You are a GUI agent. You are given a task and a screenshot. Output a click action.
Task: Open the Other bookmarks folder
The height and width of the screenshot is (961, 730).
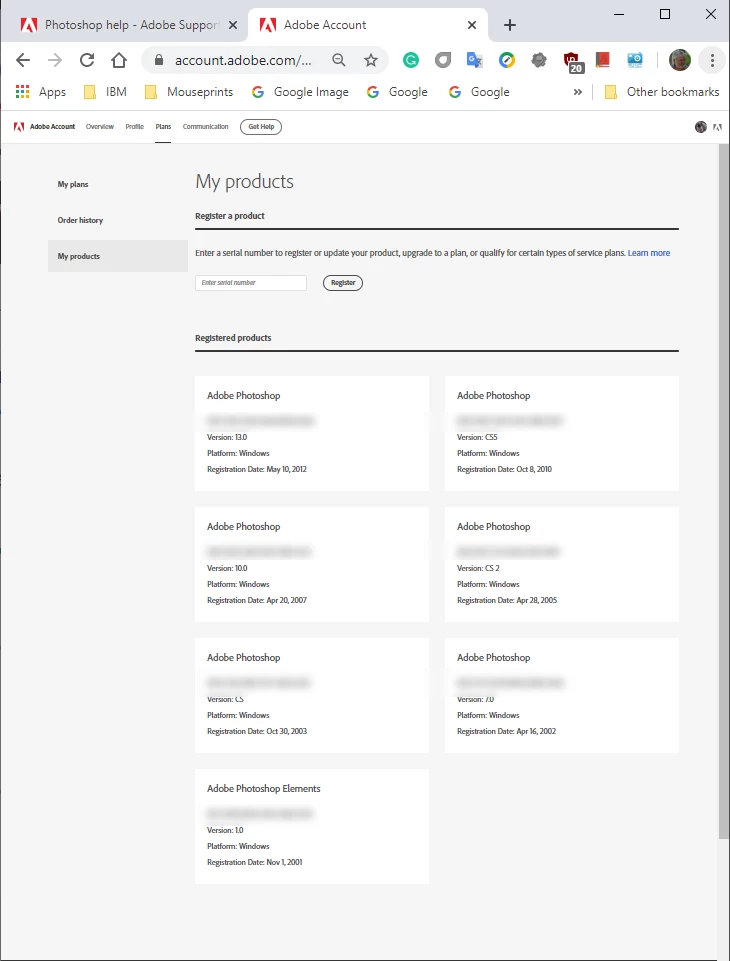pos(662,92)
